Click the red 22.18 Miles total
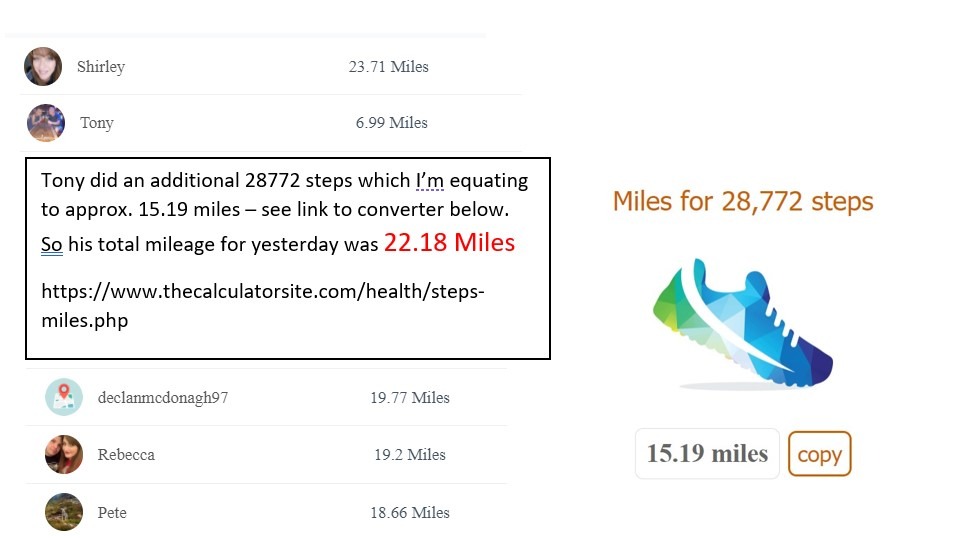This screenshot has height=538, width=978. click(449, 242)
